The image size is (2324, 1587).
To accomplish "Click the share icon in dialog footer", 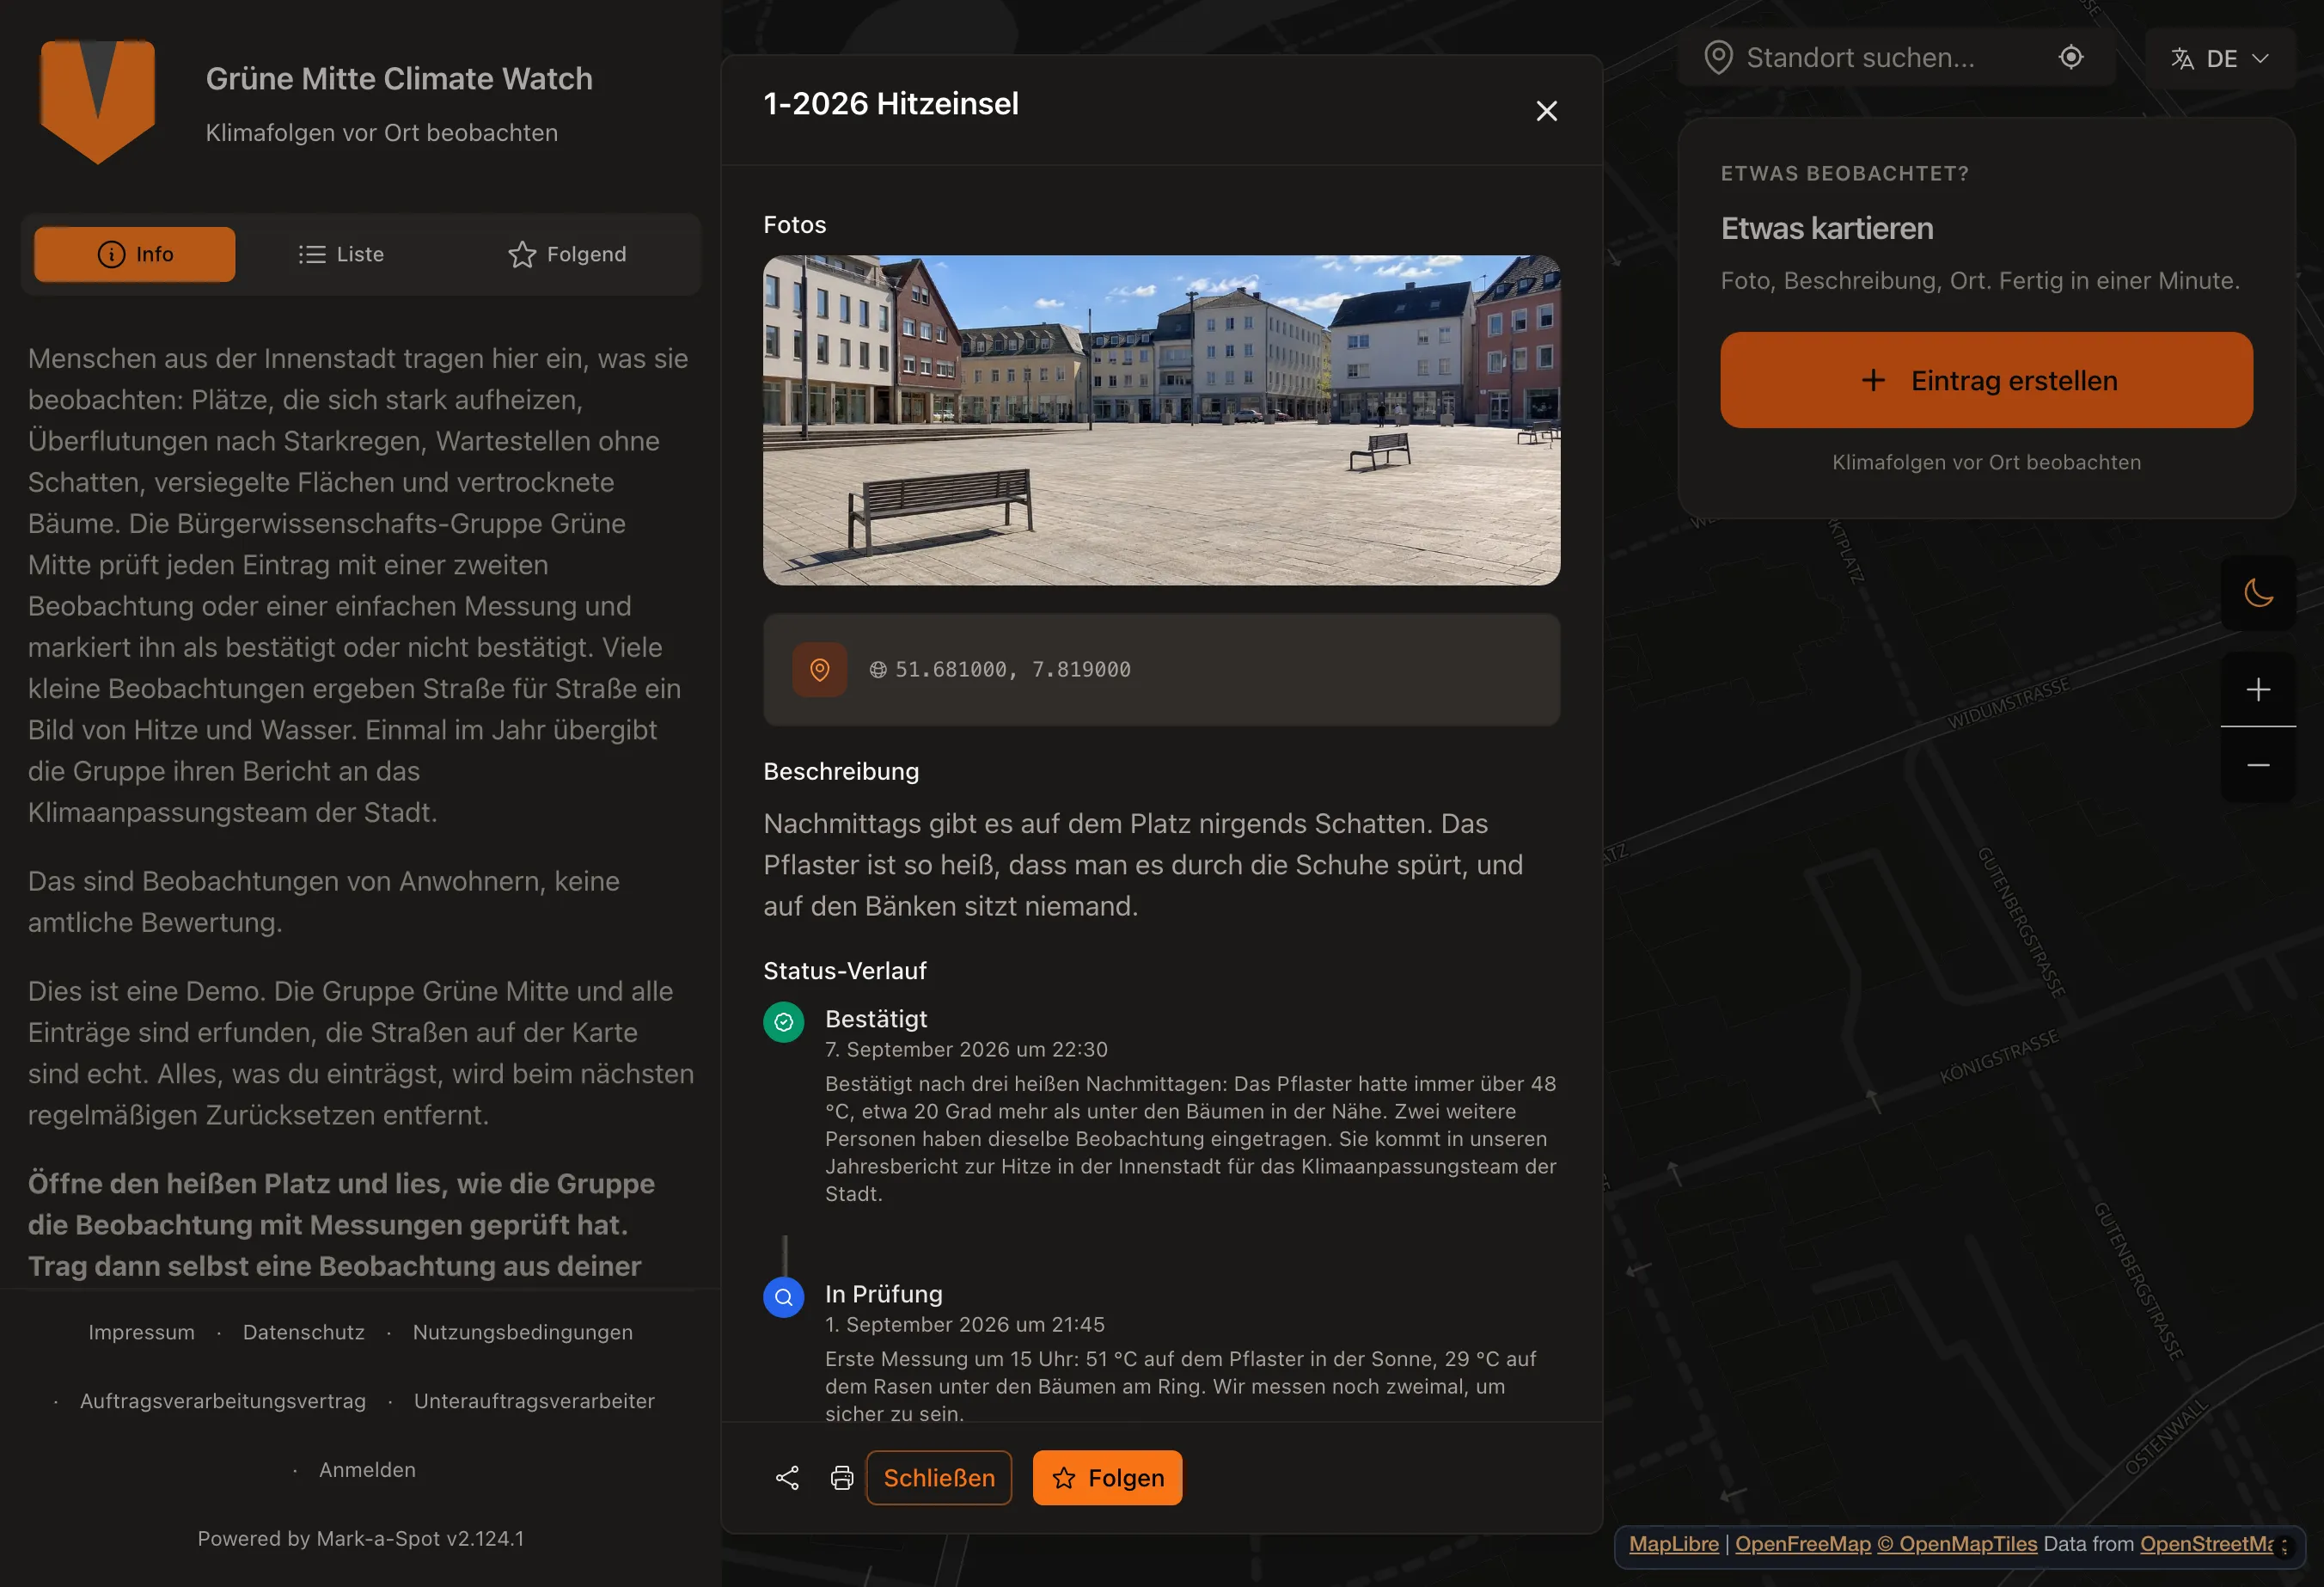I will (787, 1478).
